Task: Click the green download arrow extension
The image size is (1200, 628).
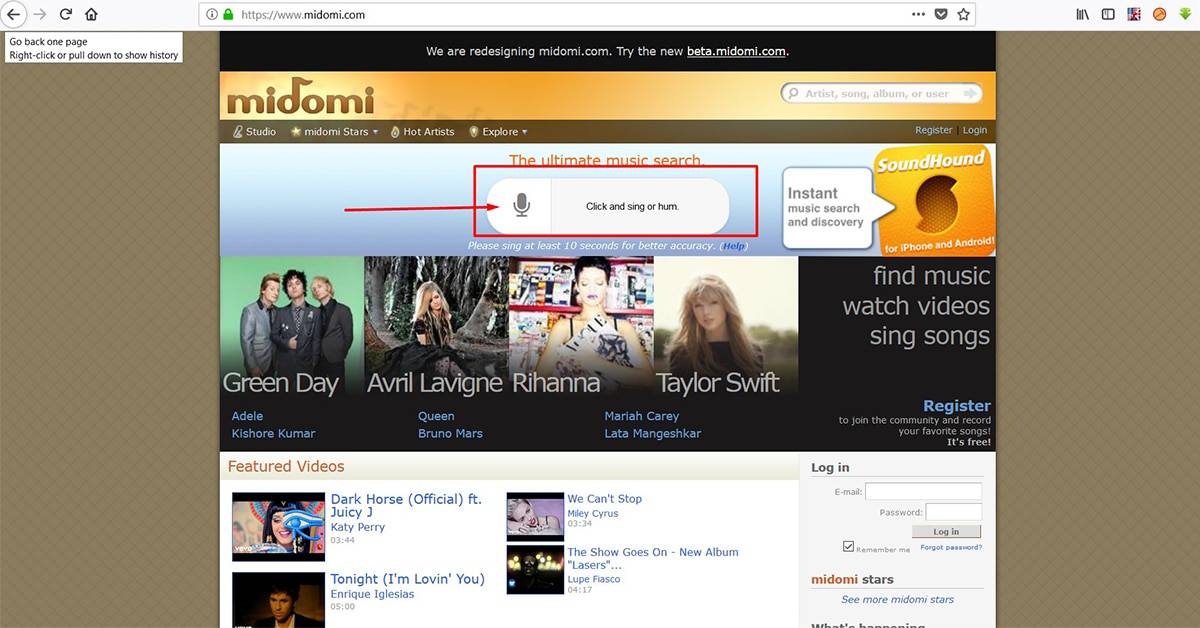Action: click(x=1185, y=14)
